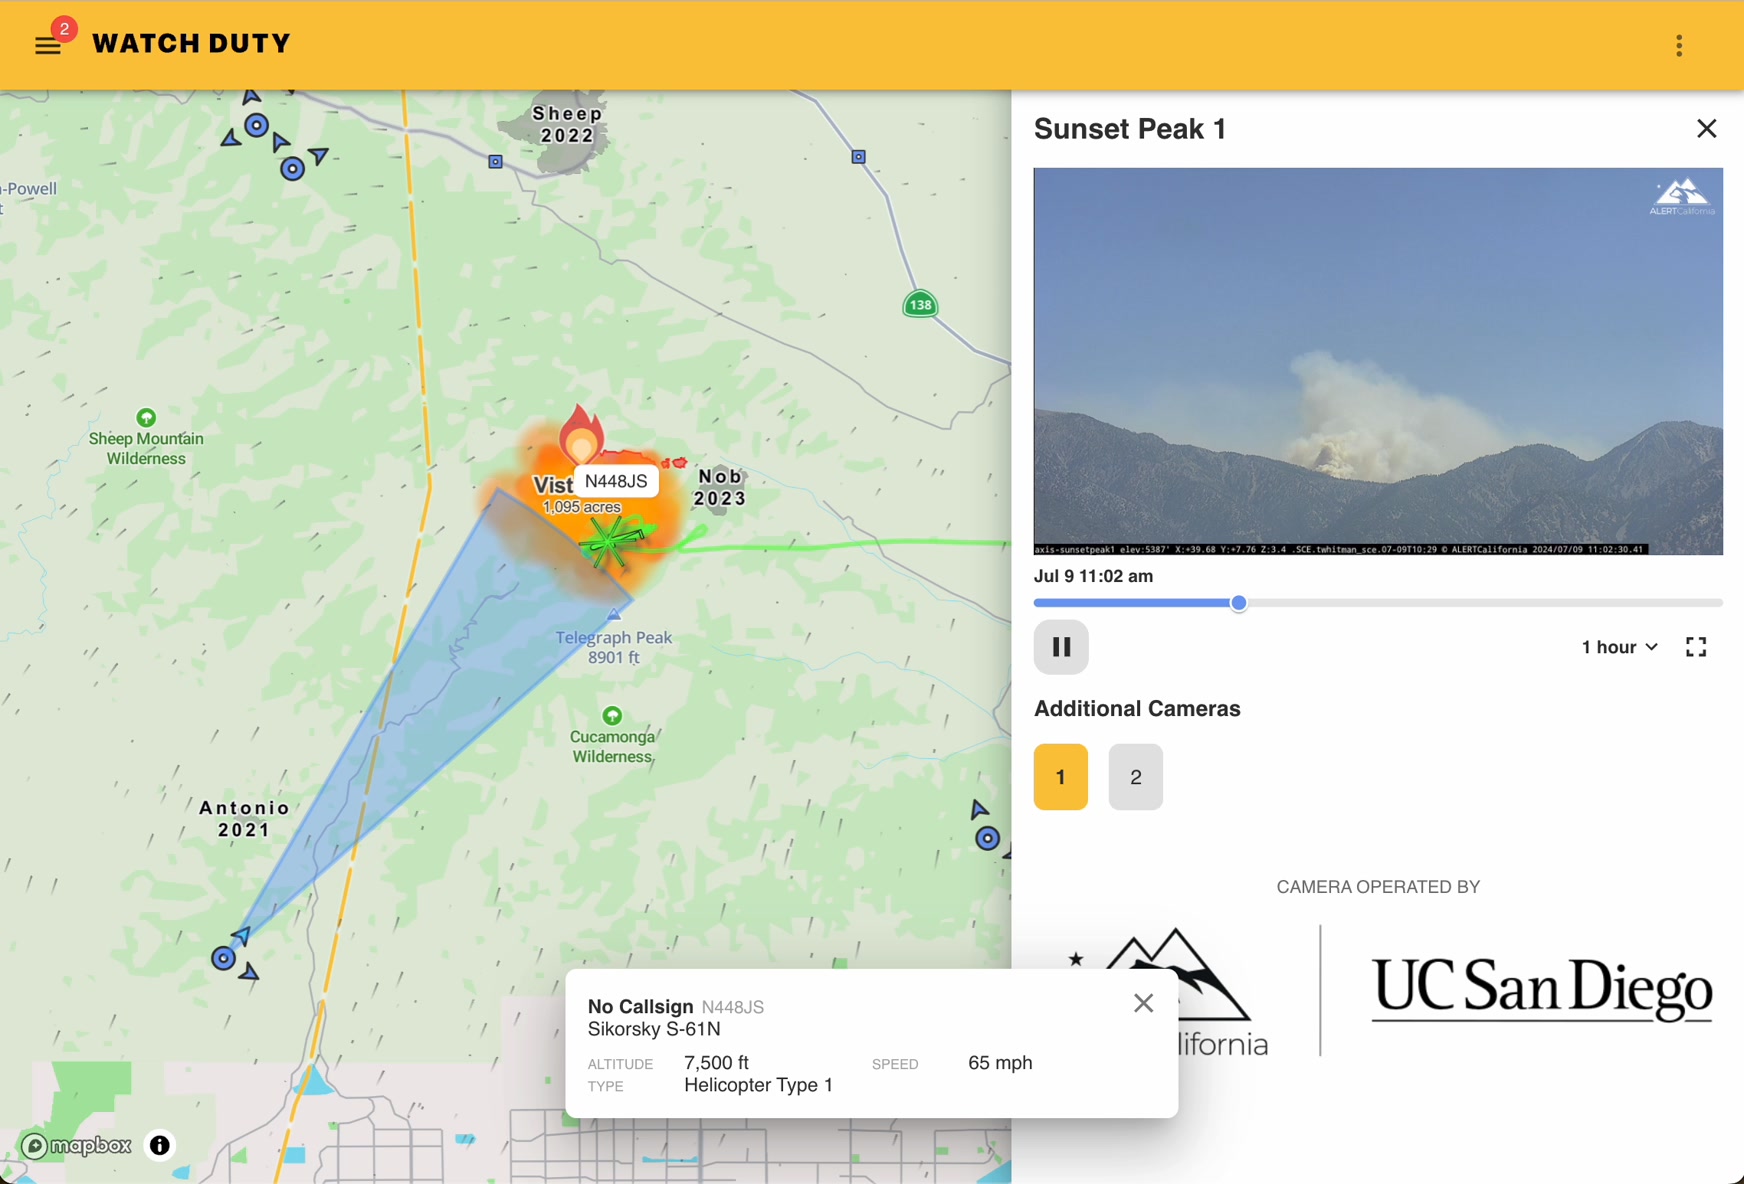Open the UC San Diego logo link
This screenshot has width=1744, height=1184.
(x=1541, y=988)
